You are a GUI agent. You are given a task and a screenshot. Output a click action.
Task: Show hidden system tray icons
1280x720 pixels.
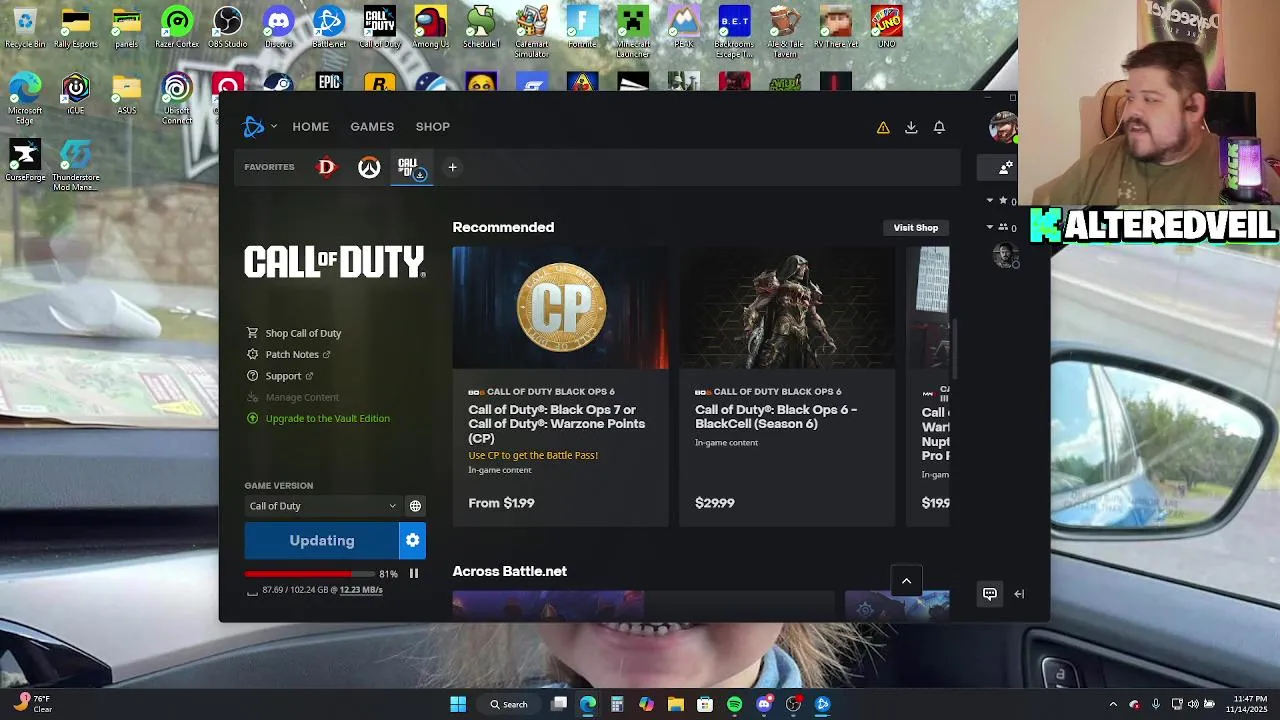click(1113, 704)
